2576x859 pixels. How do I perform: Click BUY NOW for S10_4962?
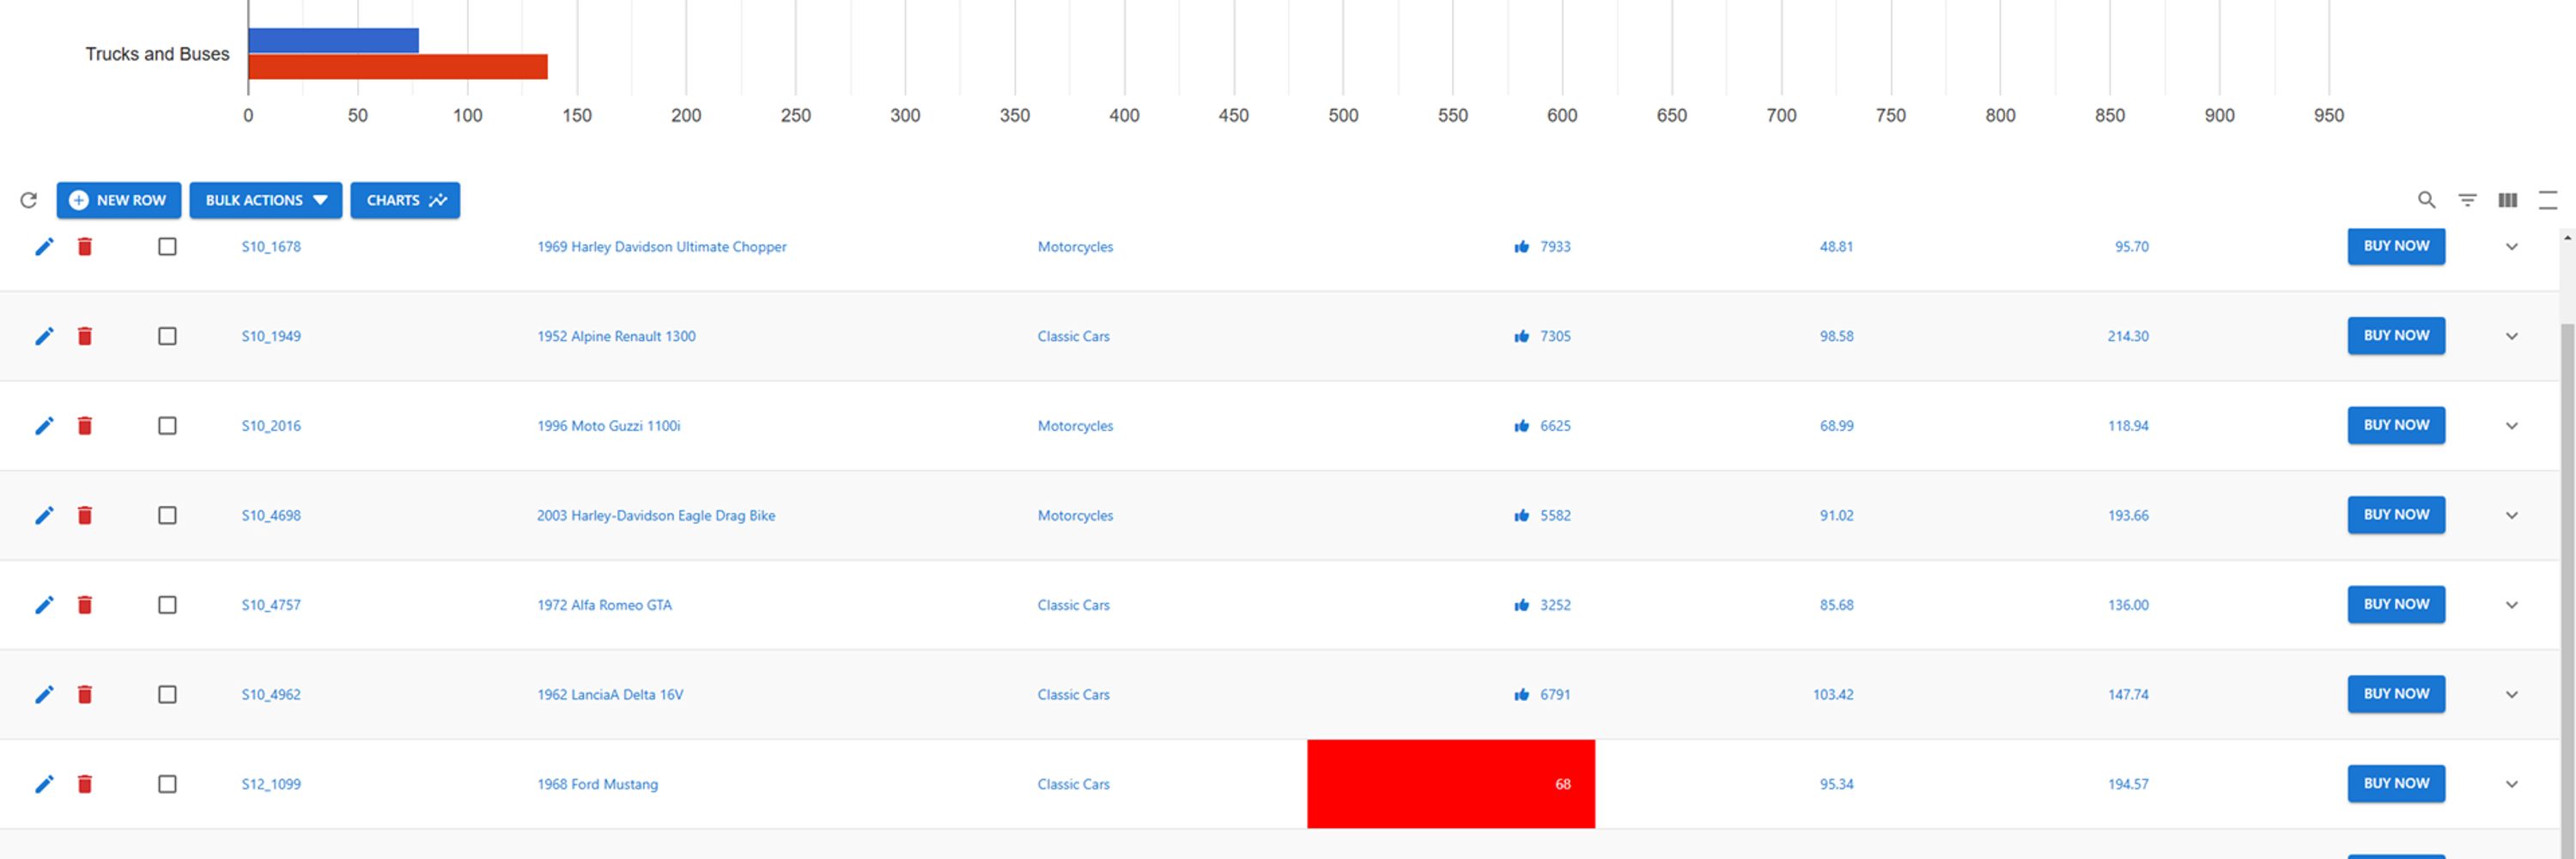(x=2396, y=694)
